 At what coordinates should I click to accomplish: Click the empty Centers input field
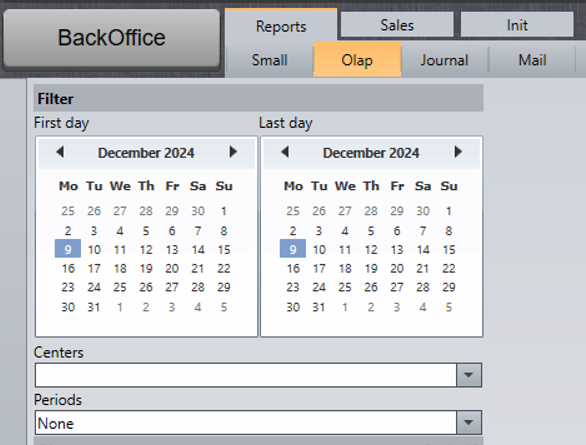pos(246,375)
